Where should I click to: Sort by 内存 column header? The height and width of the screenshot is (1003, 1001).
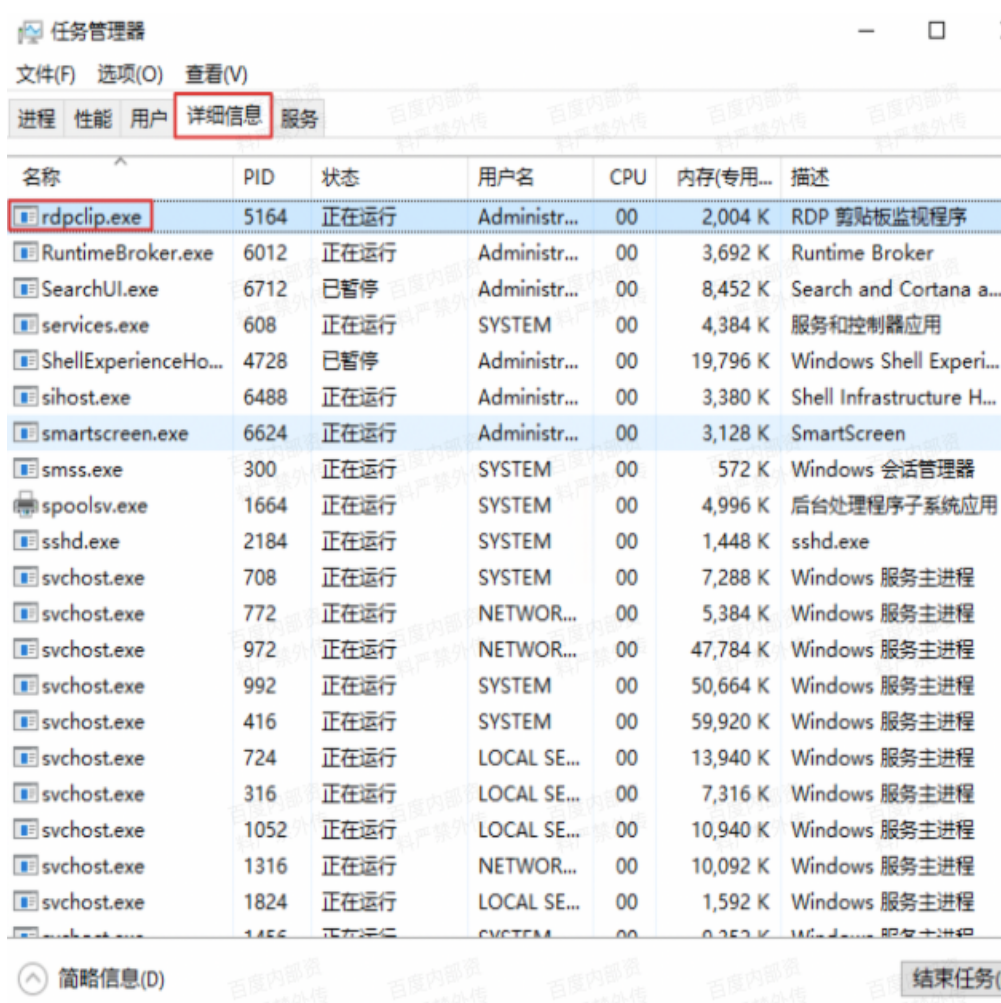tap(724, 178)
